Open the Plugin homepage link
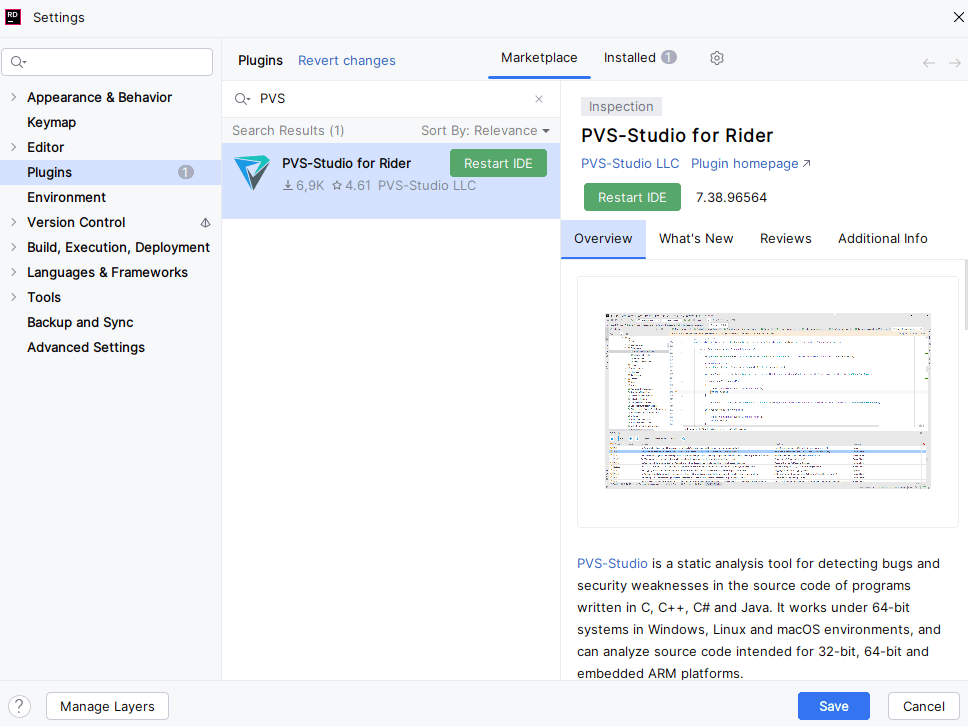968x726 pixels. click(750, 163)
